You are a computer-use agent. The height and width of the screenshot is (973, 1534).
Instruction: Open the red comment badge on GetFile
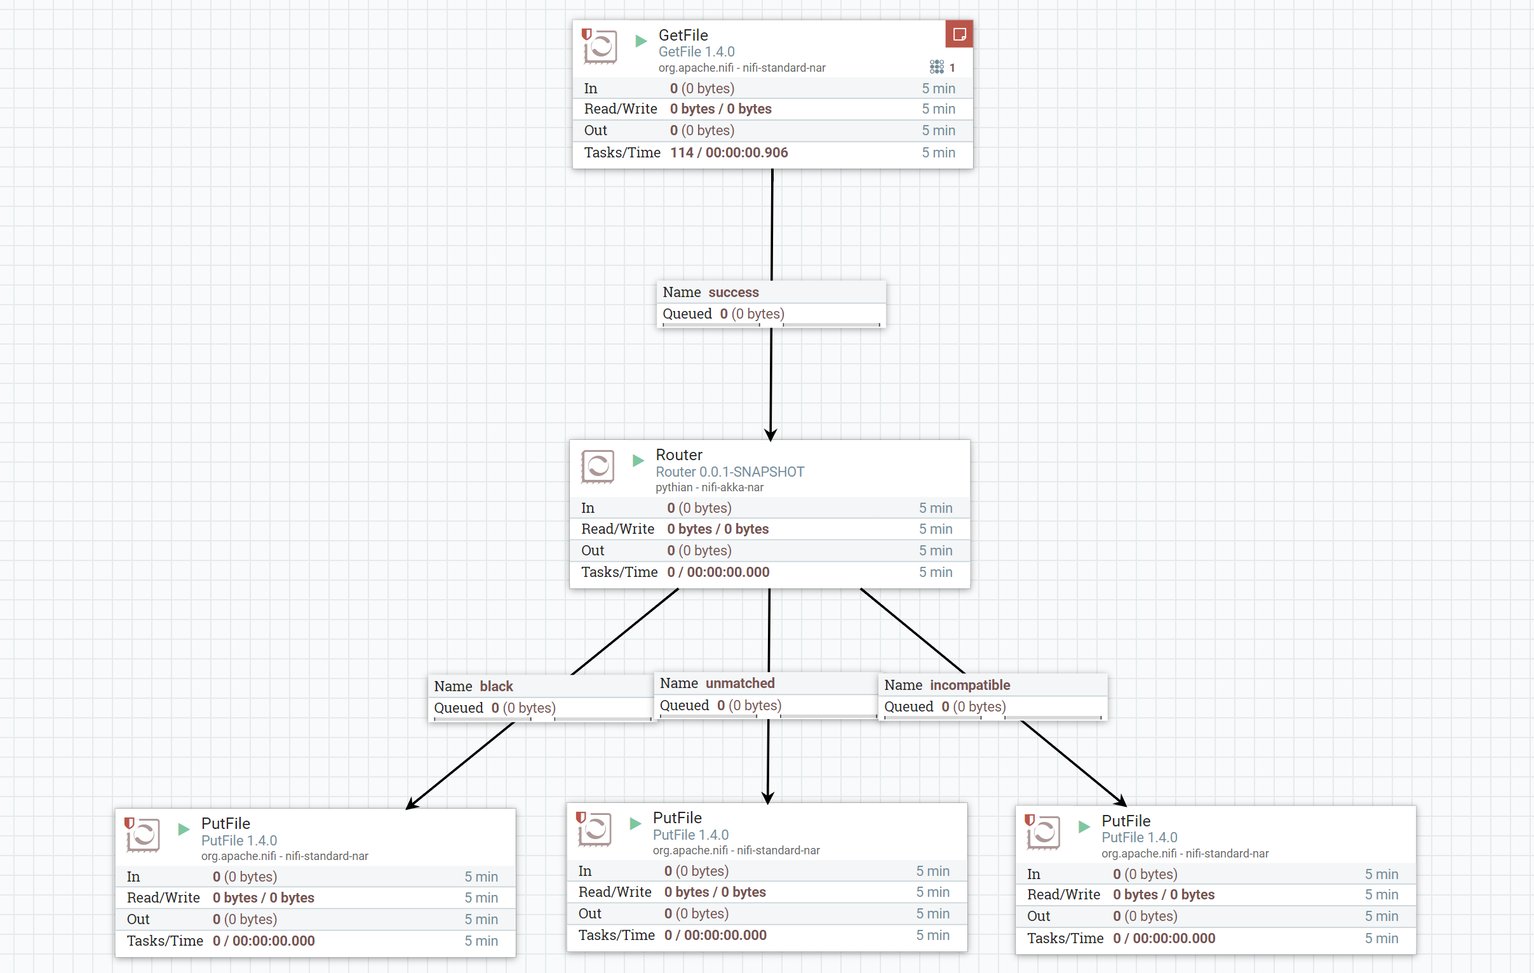click(x=958, y=33)
